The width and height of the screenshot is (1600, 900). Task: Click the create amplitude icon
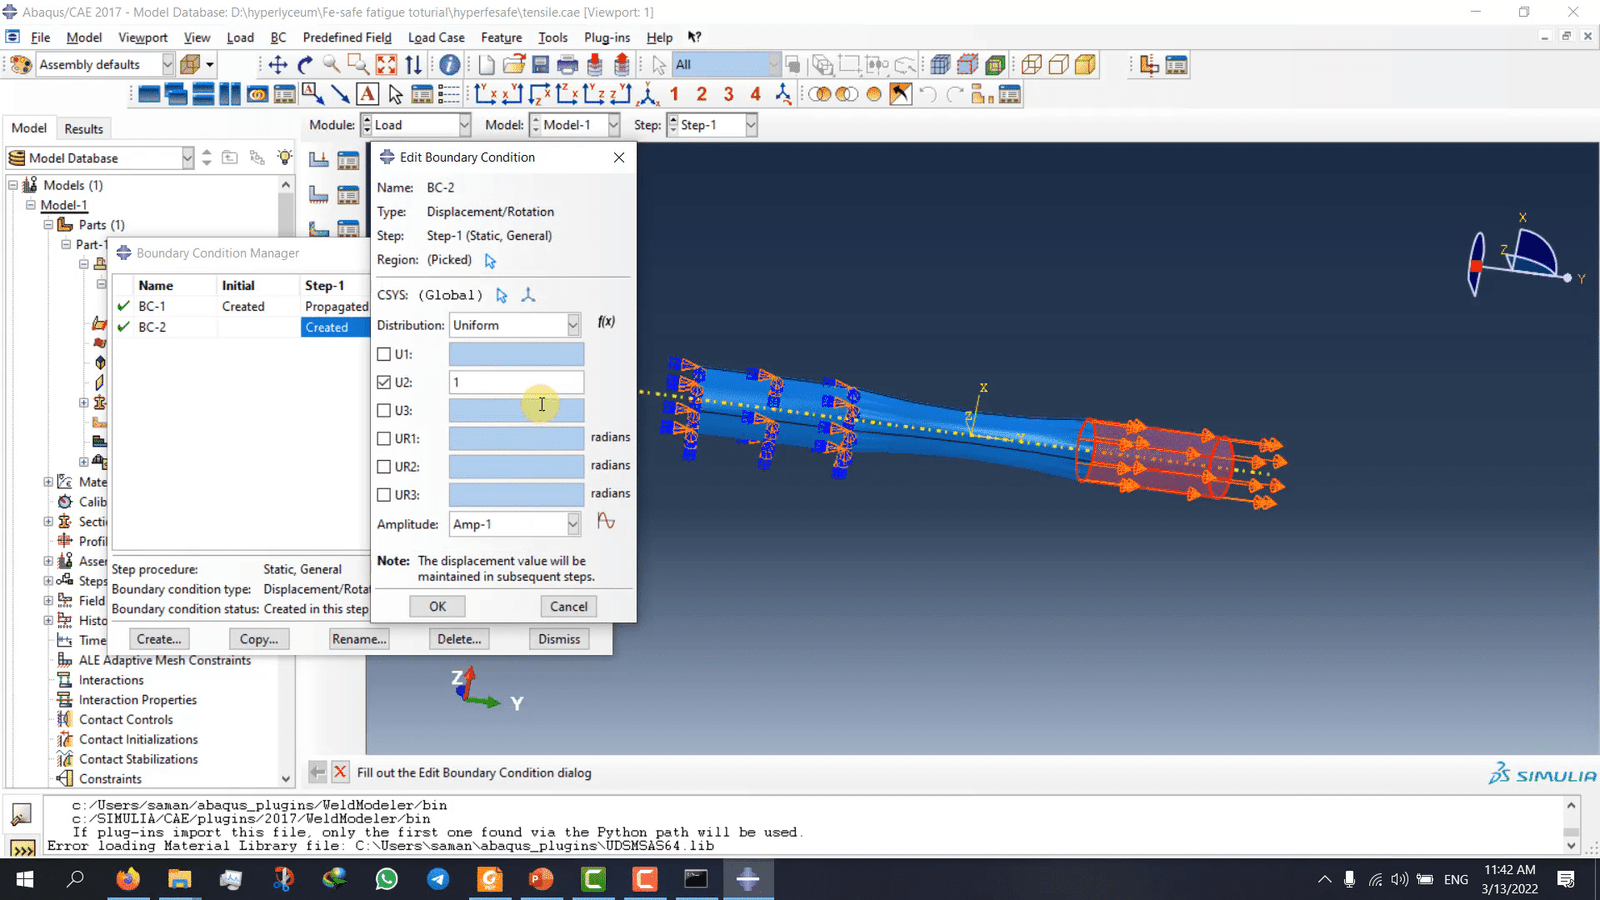click(x=606, y=521)
